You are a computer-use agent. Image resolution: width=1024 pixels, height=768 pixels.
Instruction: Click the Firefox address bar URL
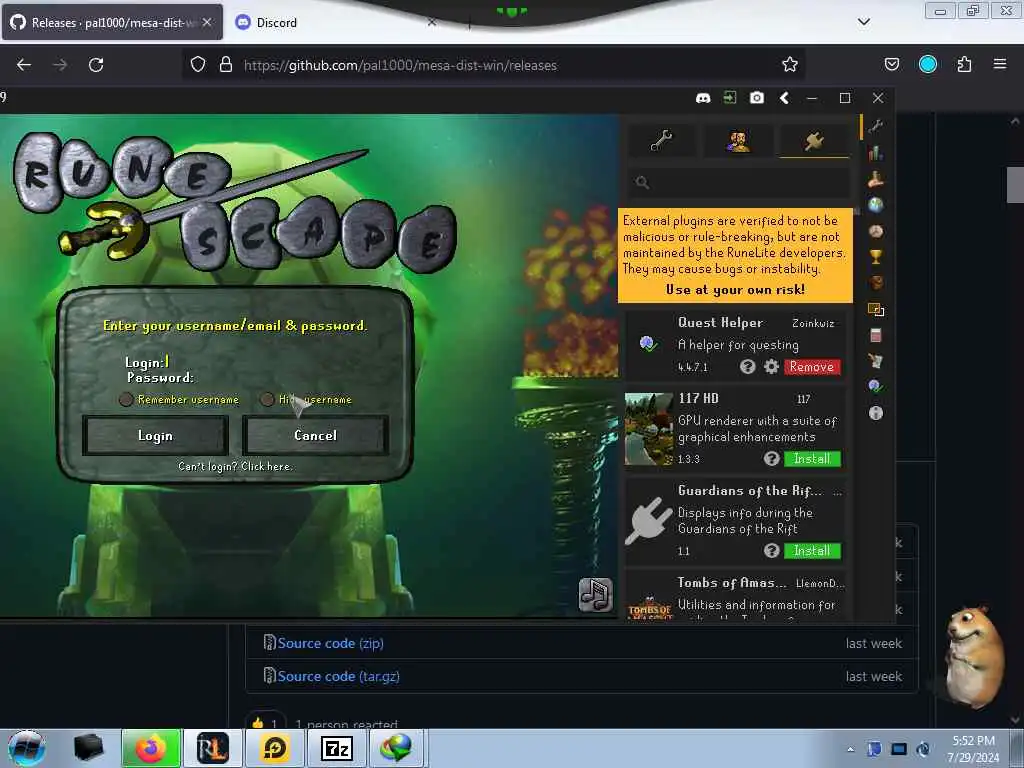tap(400, 65)
